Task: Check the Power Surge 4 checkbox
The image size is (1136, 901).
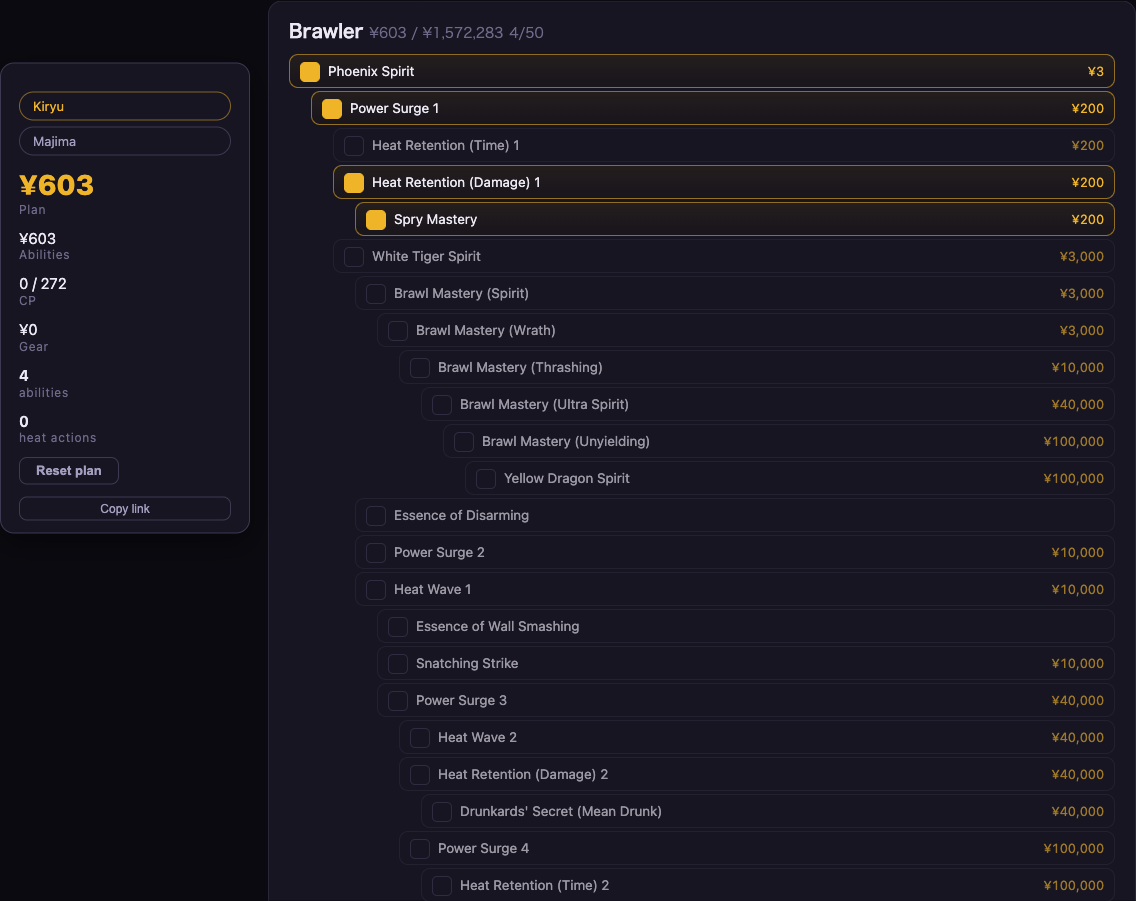Action: (420, 847)
